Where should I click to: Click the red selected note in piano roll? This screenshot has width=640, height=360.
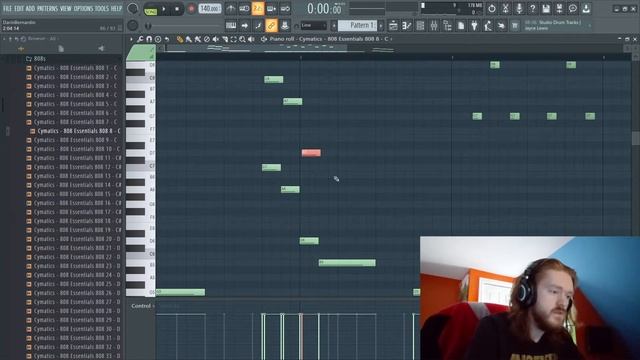[311, 153]
